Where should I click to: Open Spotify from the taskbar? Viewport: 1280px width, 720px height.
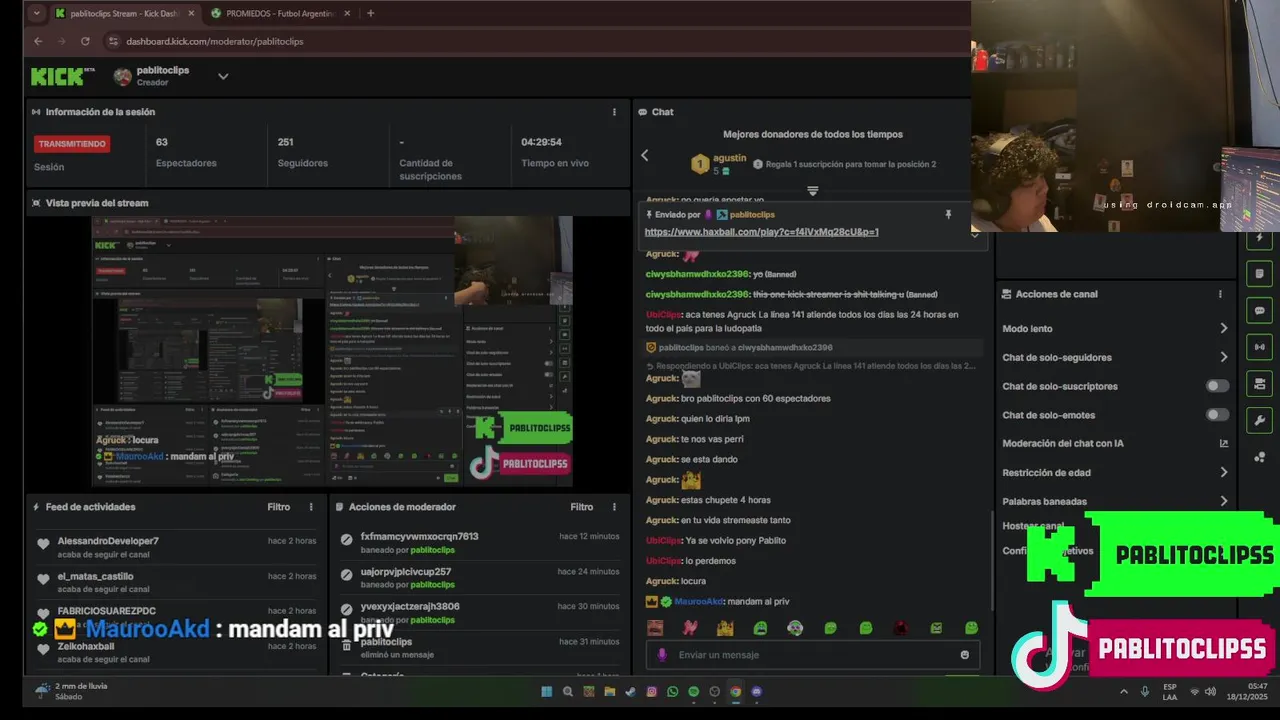pos(693,691)
